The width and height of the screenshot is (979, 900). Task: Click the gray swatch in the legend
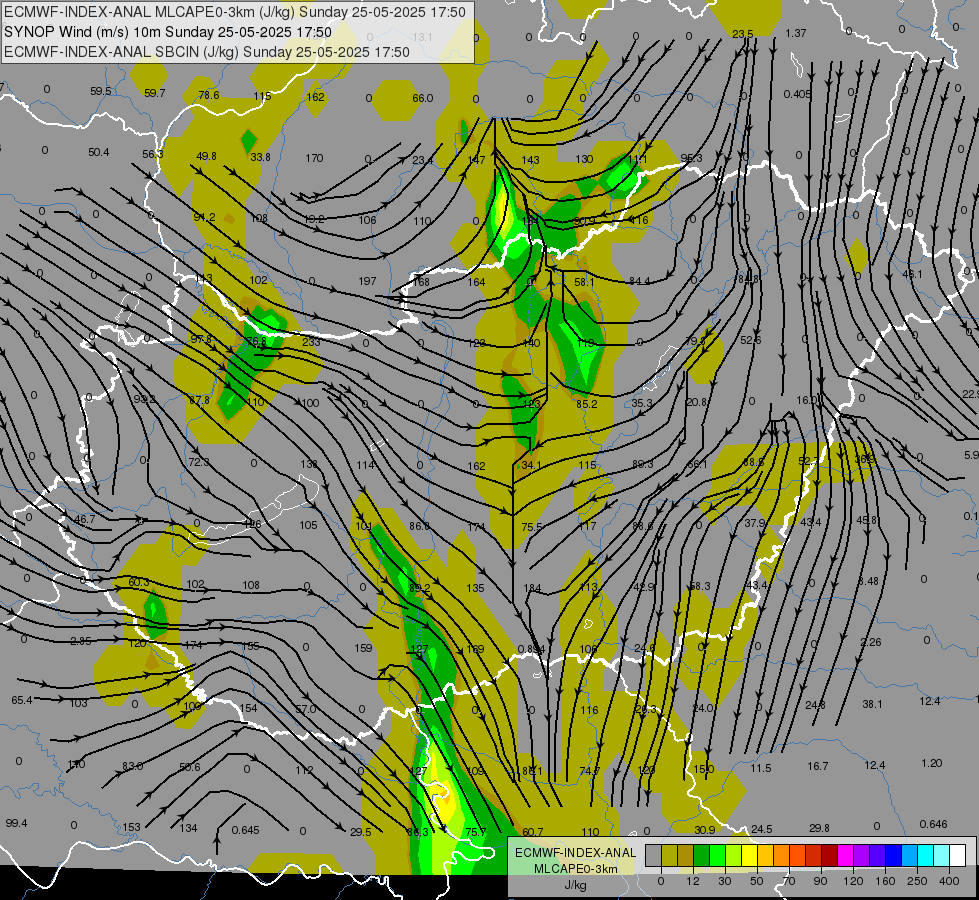[653, 856]
